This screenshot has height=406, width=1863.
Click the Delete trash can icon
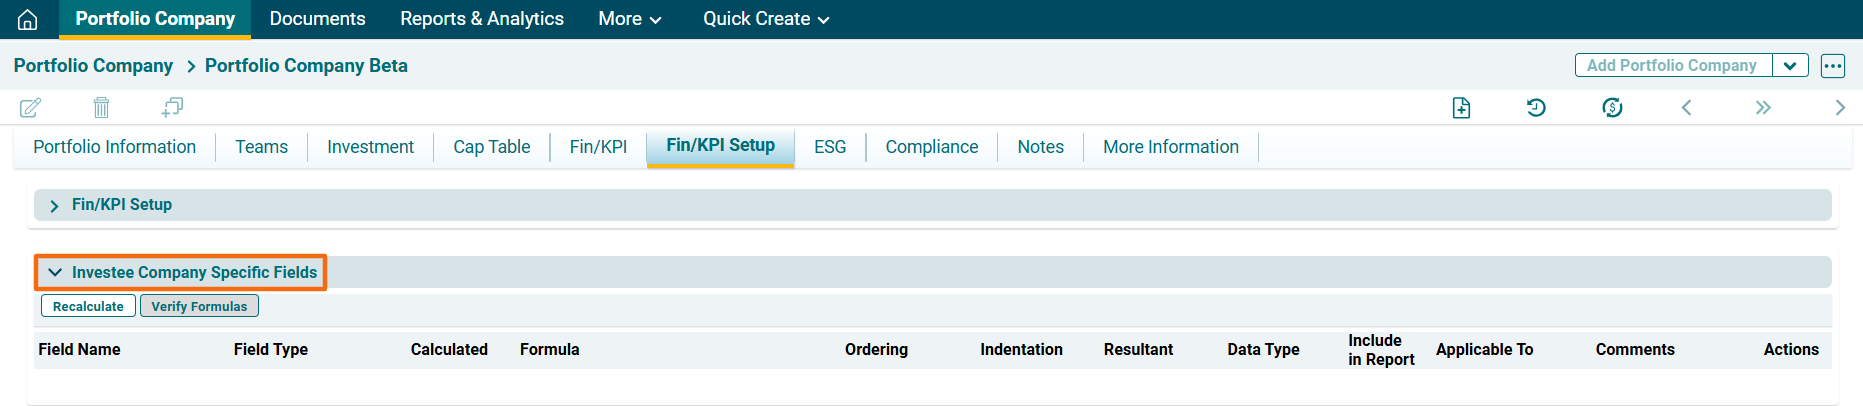[101, 107]
